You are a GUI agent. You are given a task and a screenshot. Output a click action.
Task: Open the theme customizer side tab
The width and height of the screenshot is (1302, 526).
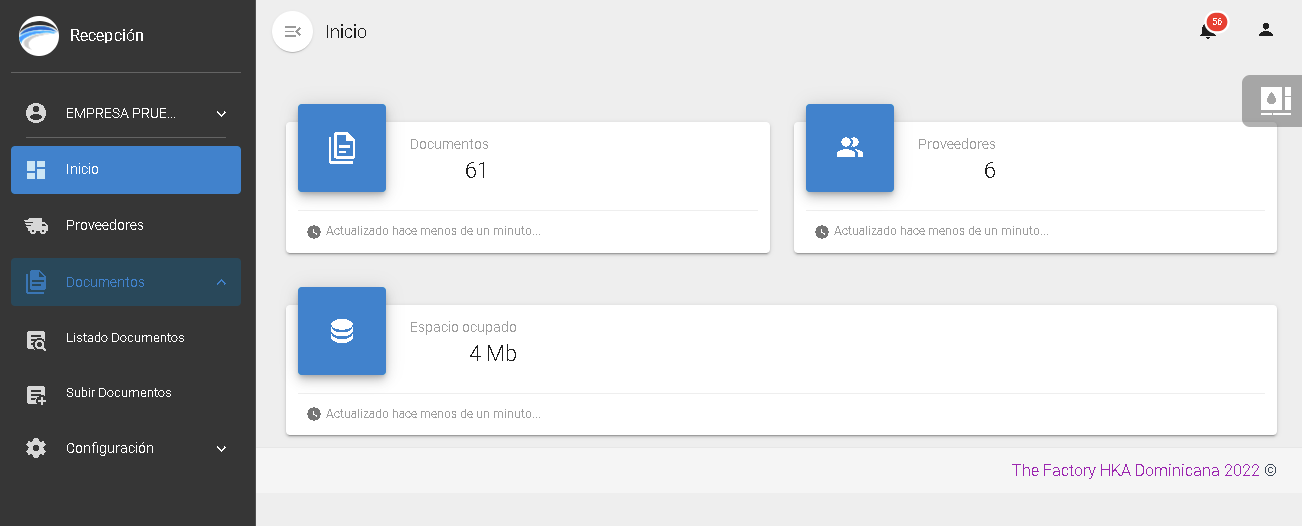1272,100
